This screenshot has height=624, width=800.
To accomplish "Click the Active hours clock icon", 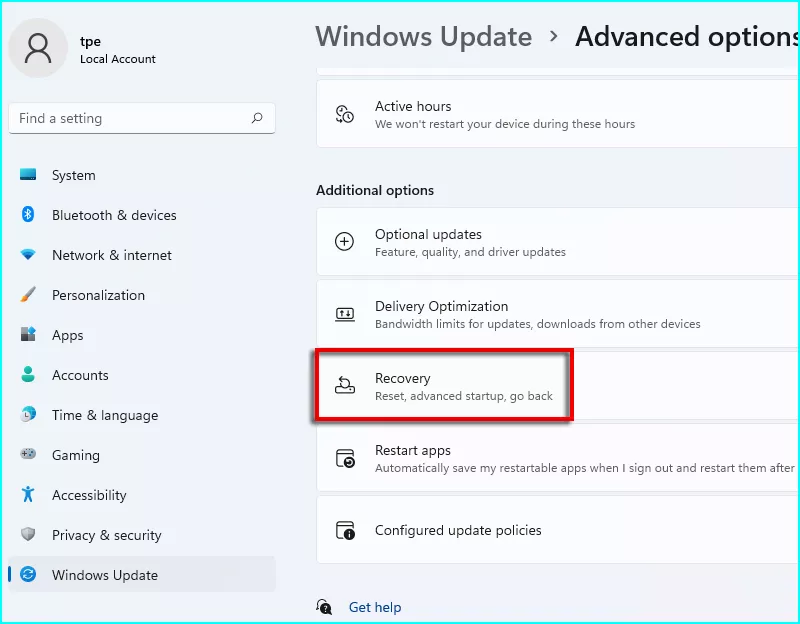I will (x=344, y=114).
